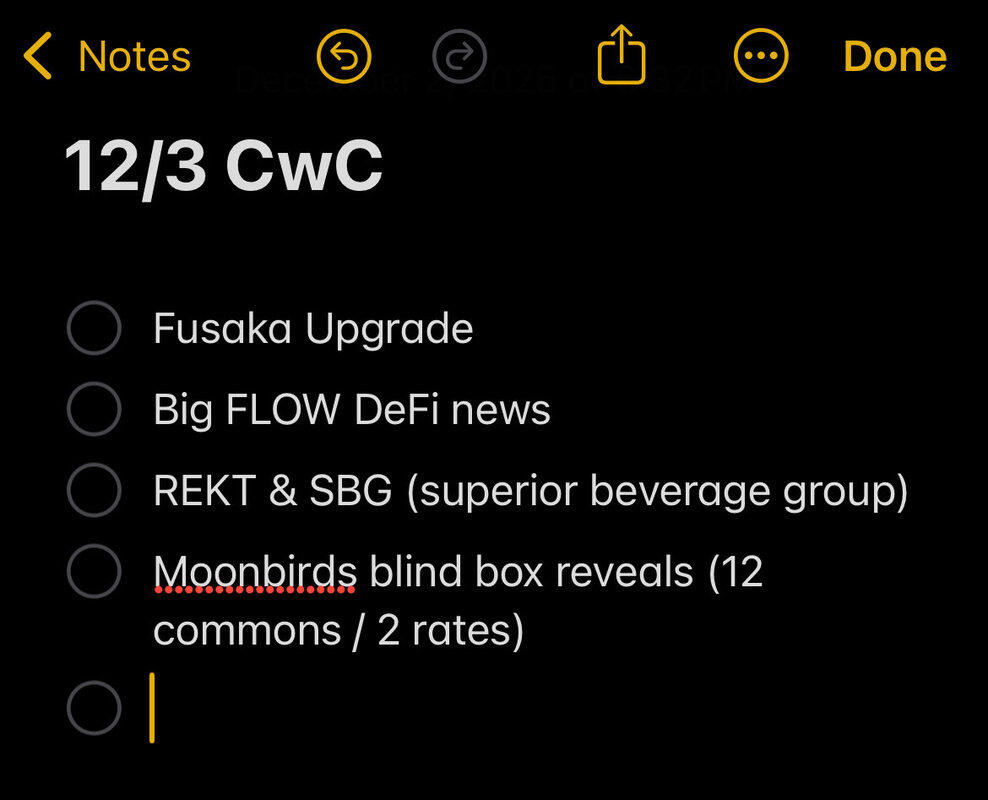Mark Big FLOW DeFi news complete
The width and height of the screenshot is (988, 800).
click(94, 409)
